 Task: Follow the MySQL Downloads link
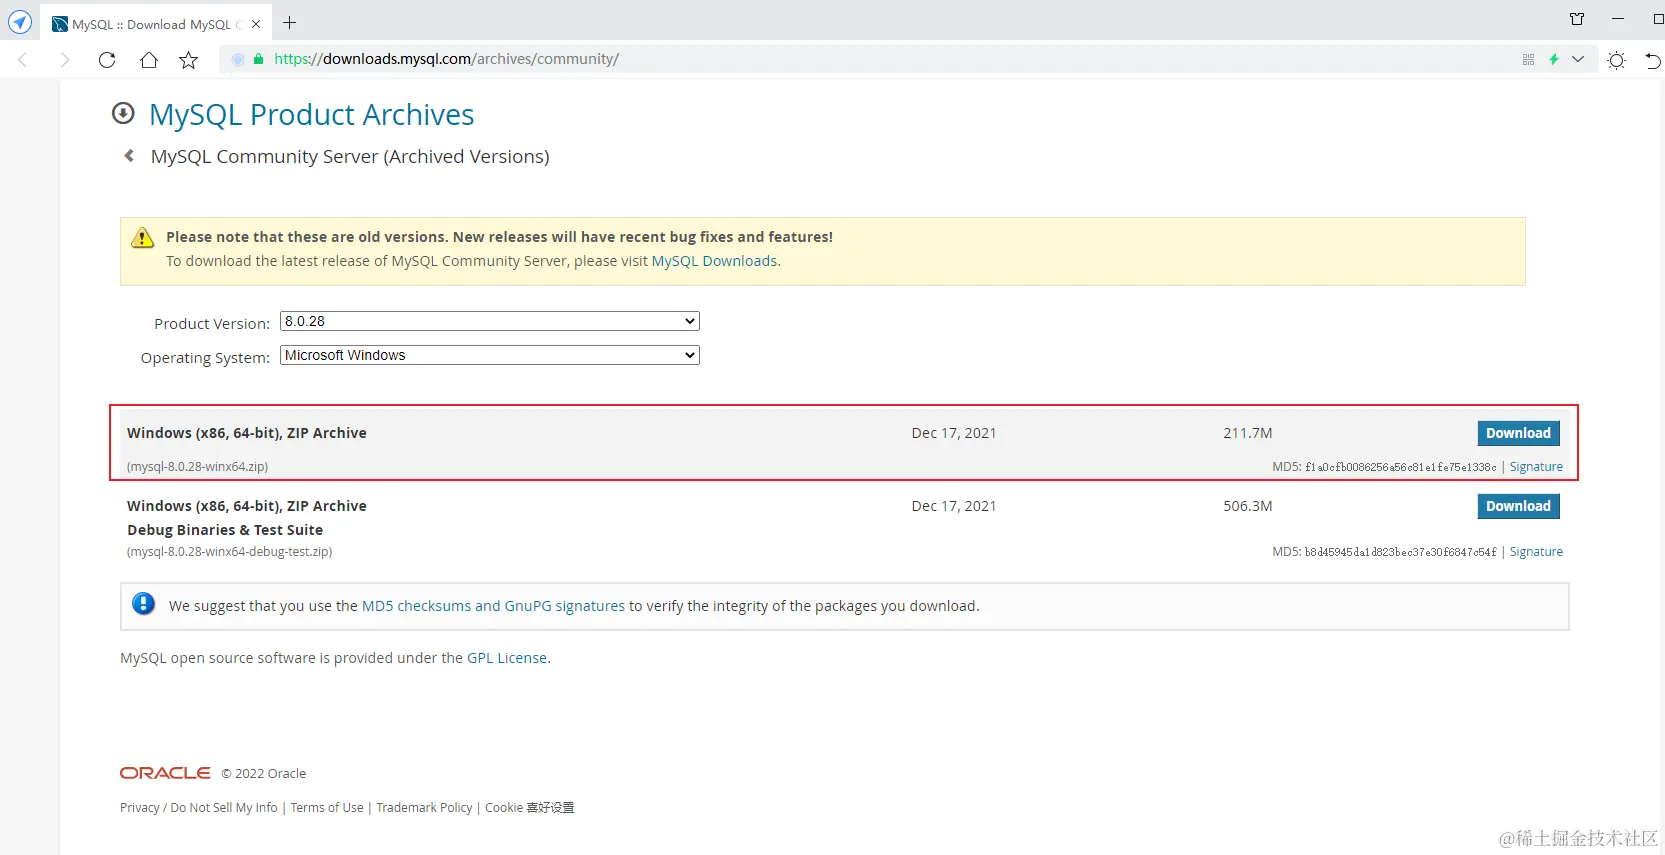click(x=714, y=261)
